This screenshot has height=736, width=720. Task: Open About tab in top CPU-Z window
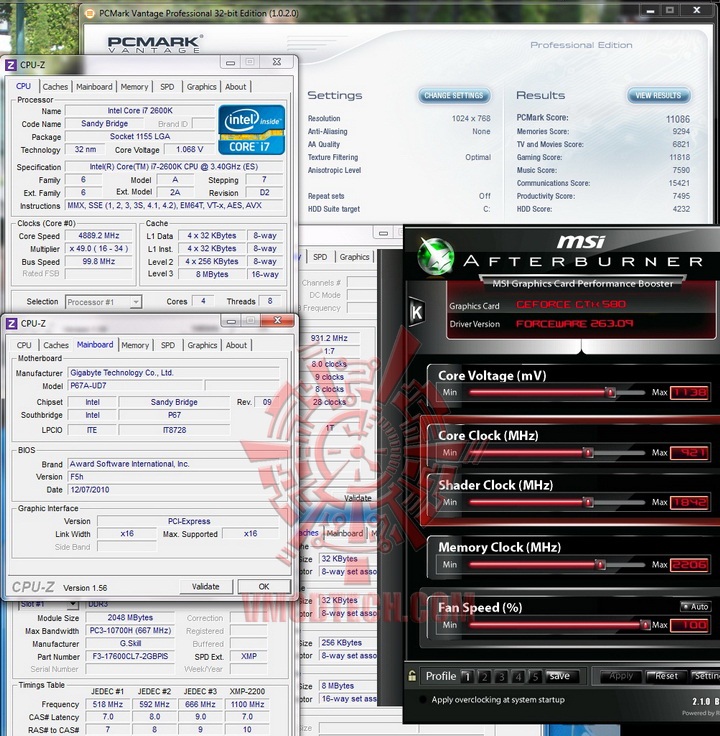236,87
